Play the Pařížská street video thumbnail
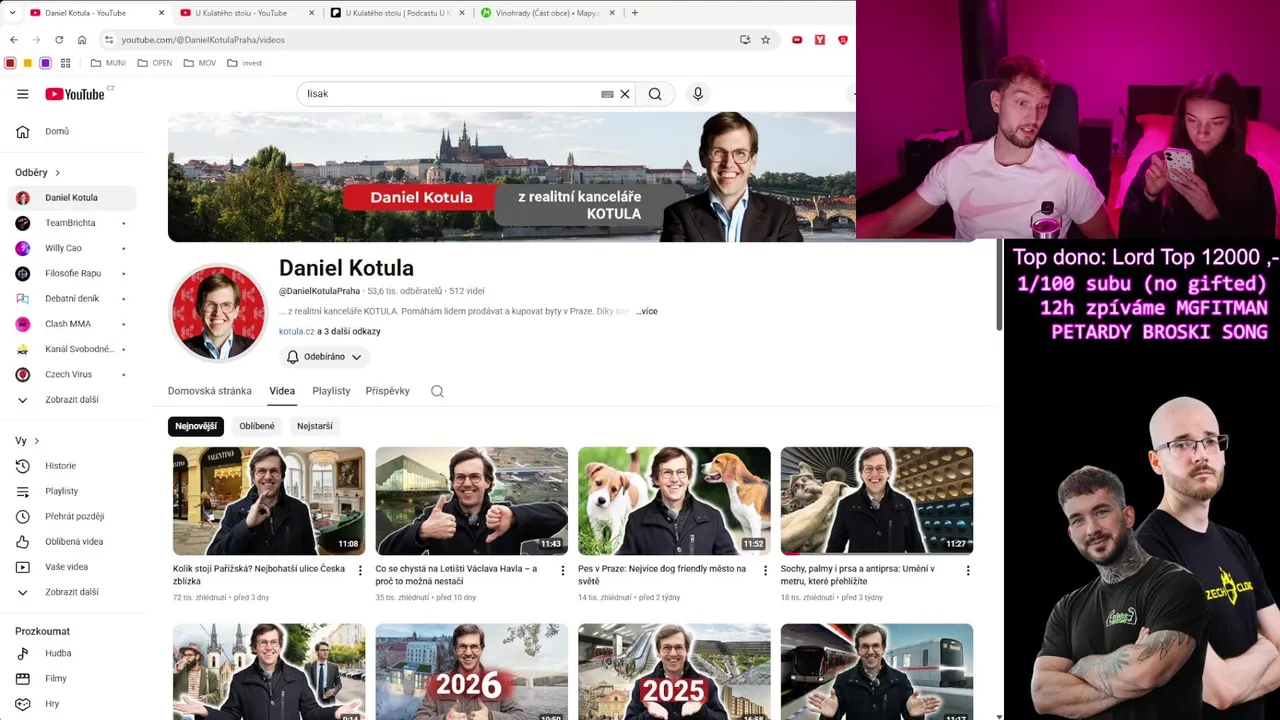The height and width of the screenshot is (720, 1280). 269,501
